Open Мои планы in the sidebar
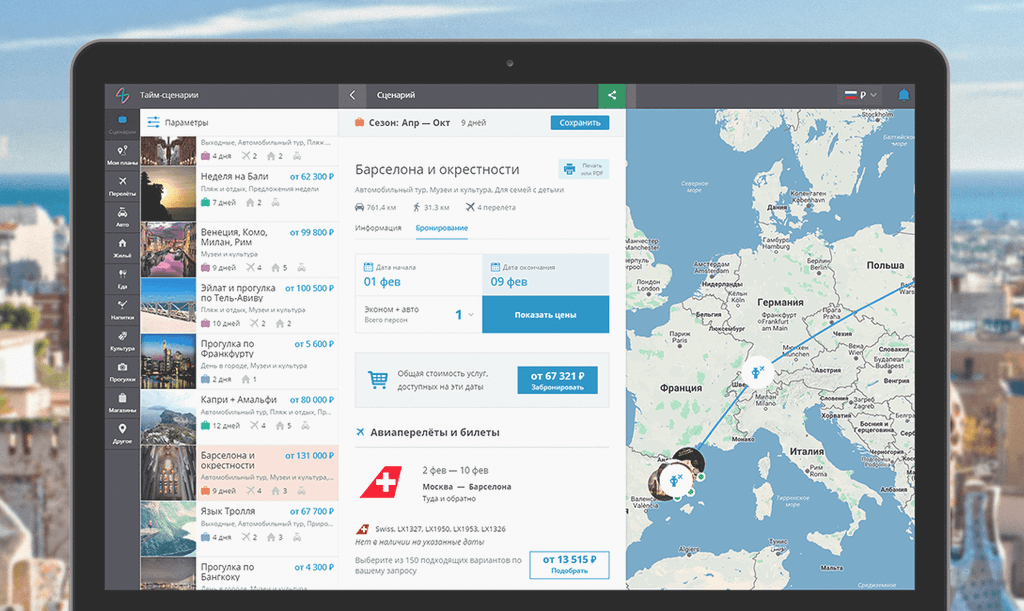 click(122, 155)
